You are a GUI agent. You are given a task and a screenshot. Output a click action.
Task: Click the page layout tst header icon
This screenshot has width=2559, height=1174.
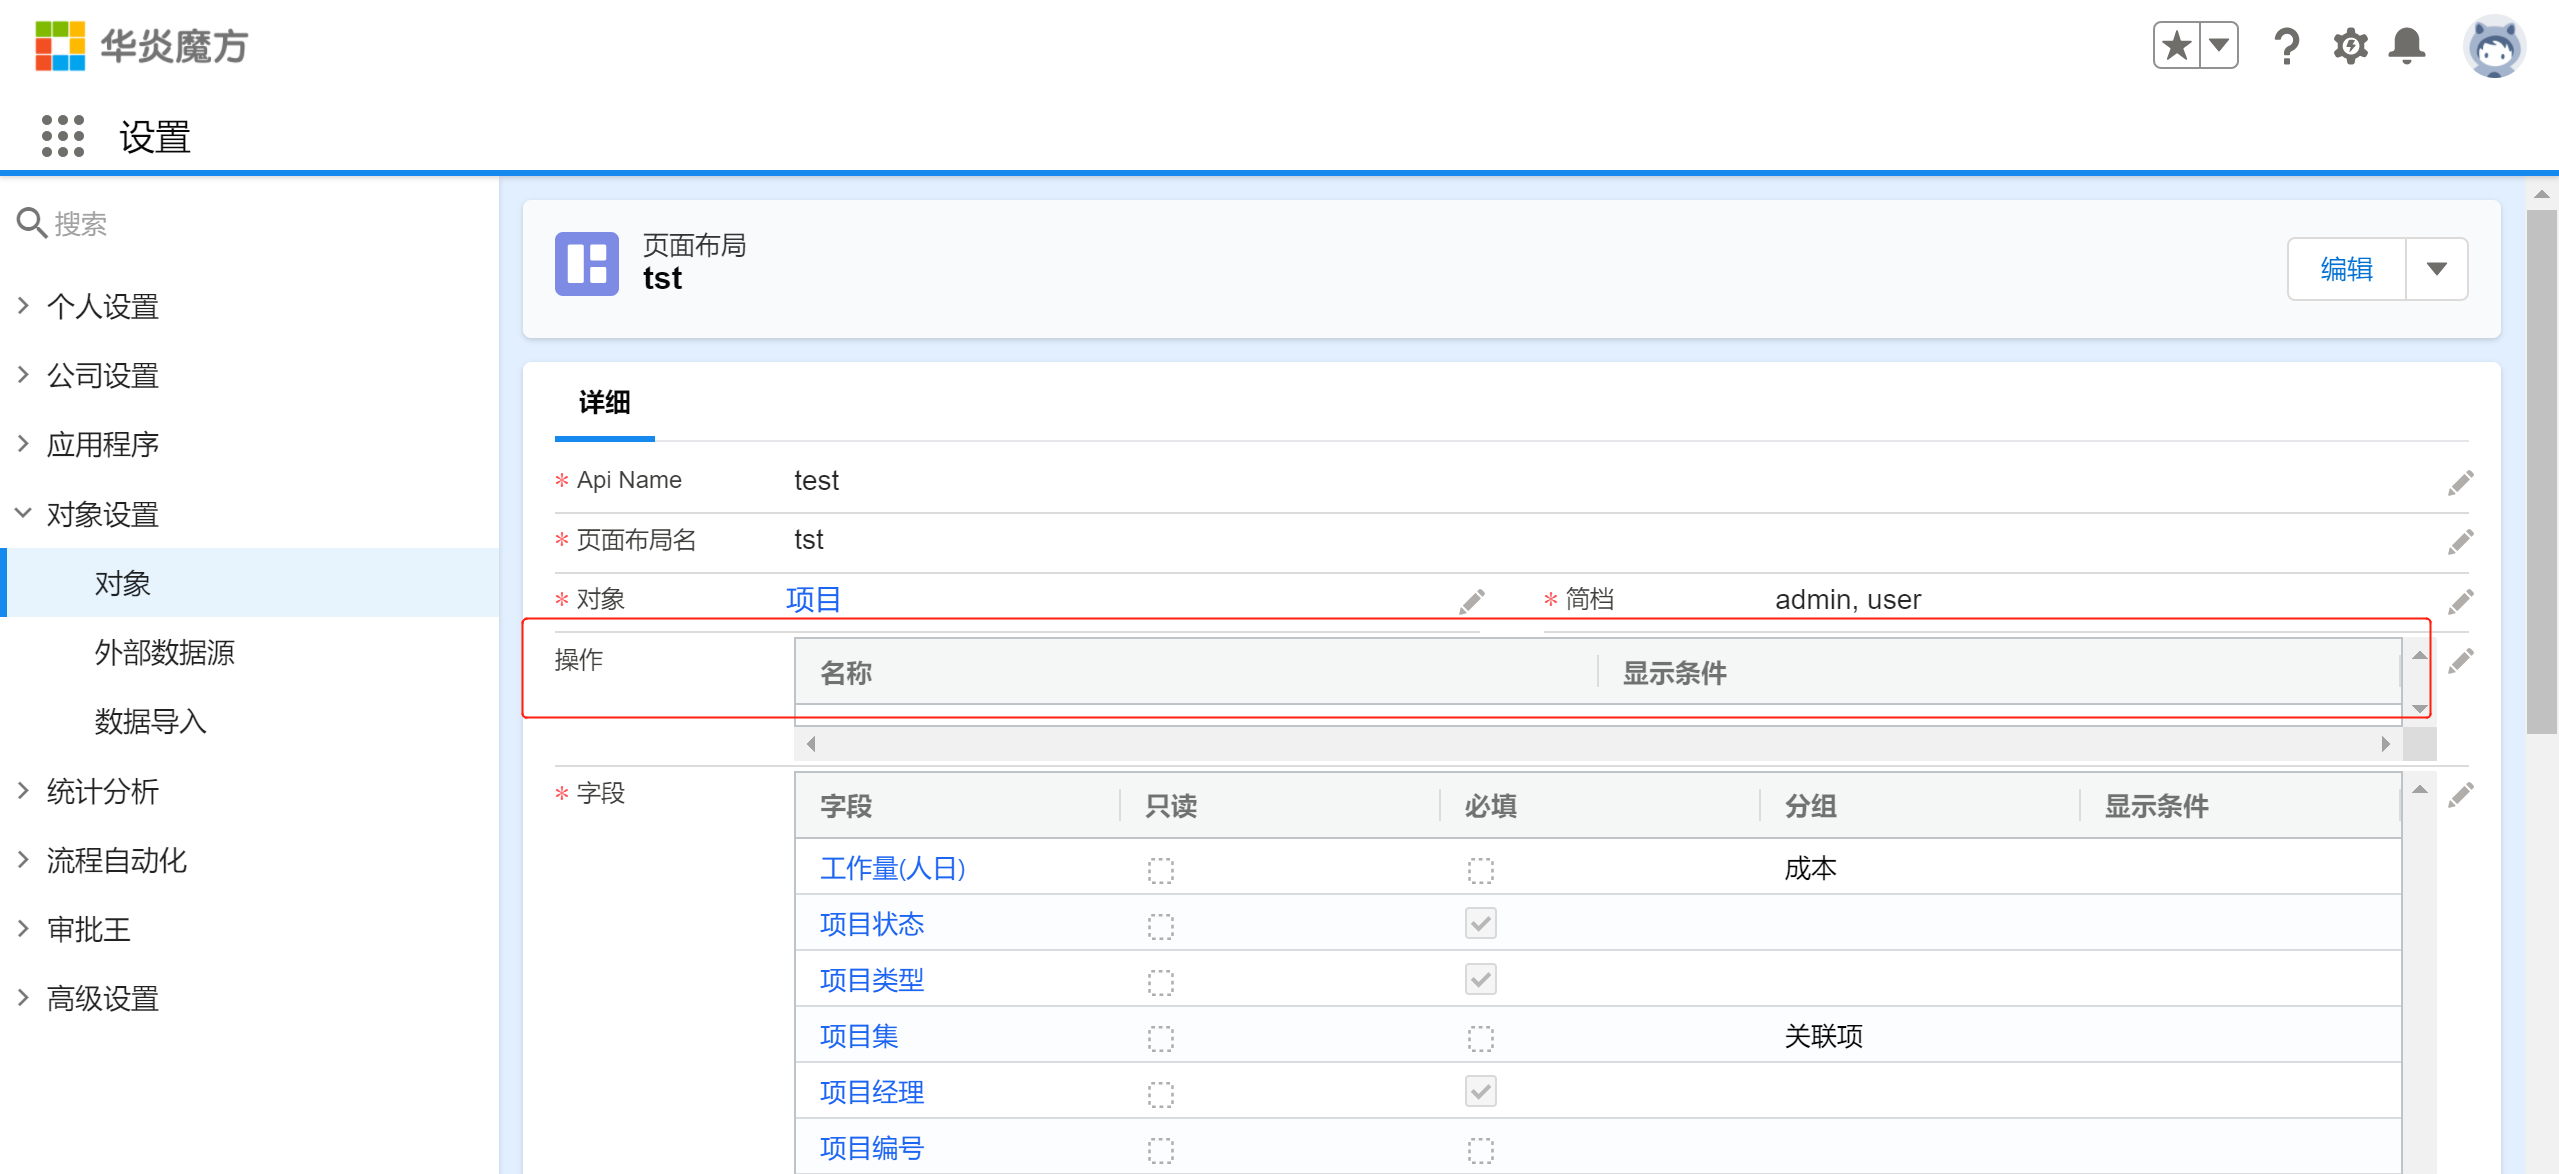587,264
